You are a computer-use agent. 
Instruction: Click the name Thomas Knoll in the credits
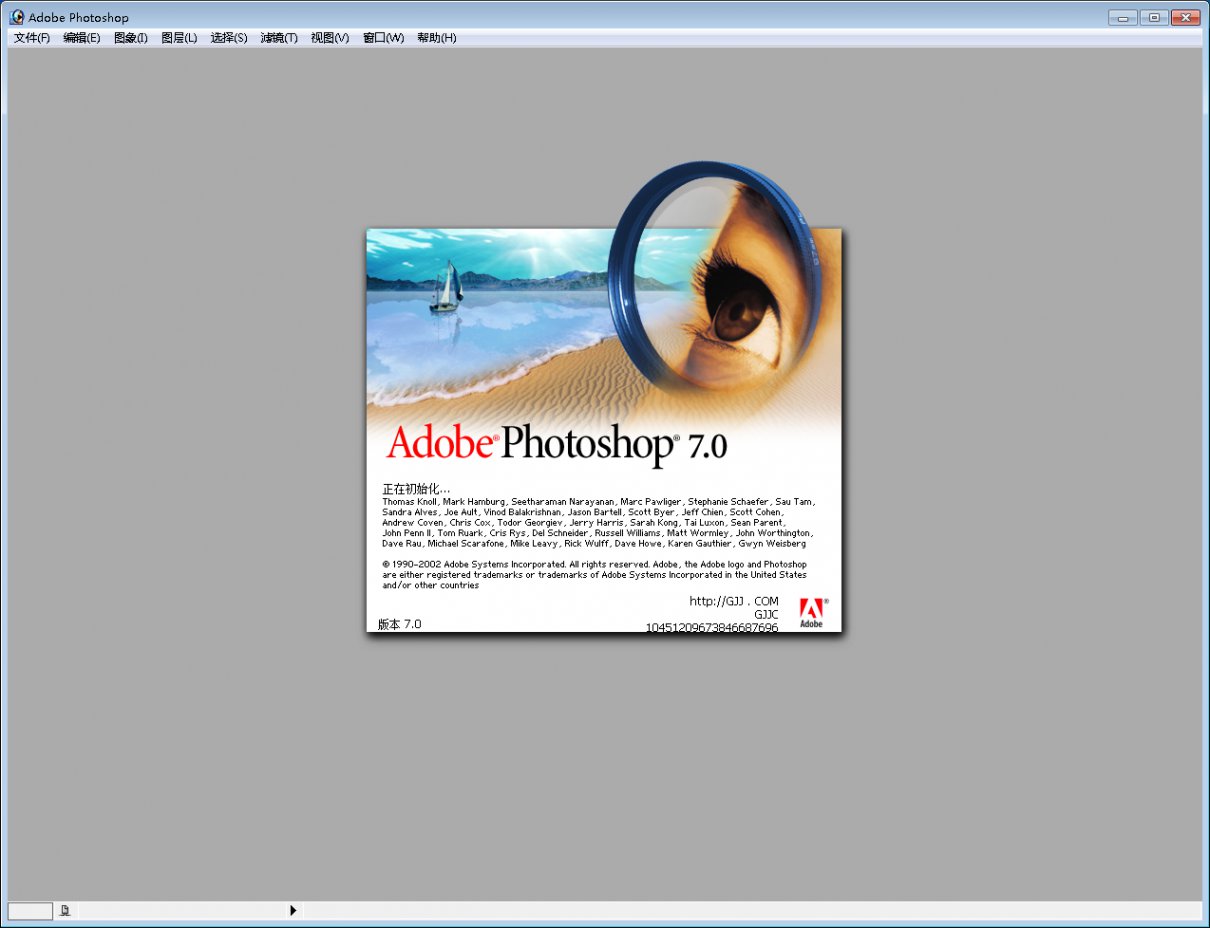(x=409, y=501)
